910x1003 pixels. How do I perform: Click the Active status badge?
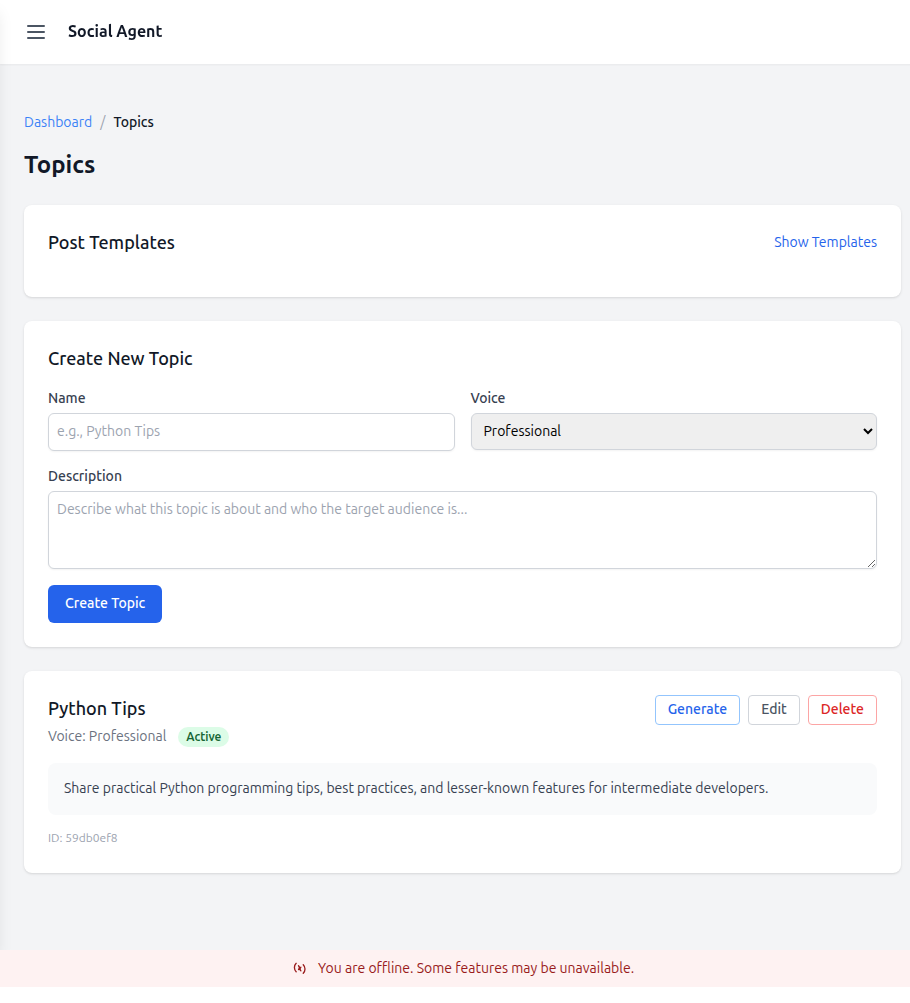[x=203, y=736]
